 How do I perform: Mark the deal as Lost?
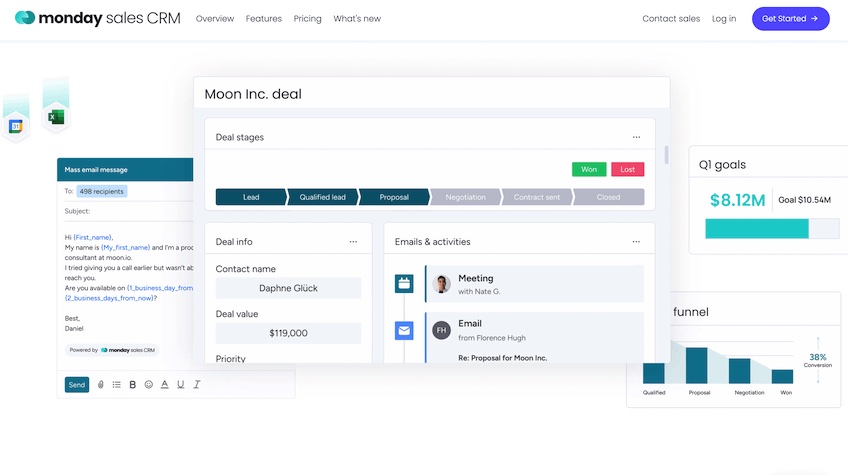[627, 169]
